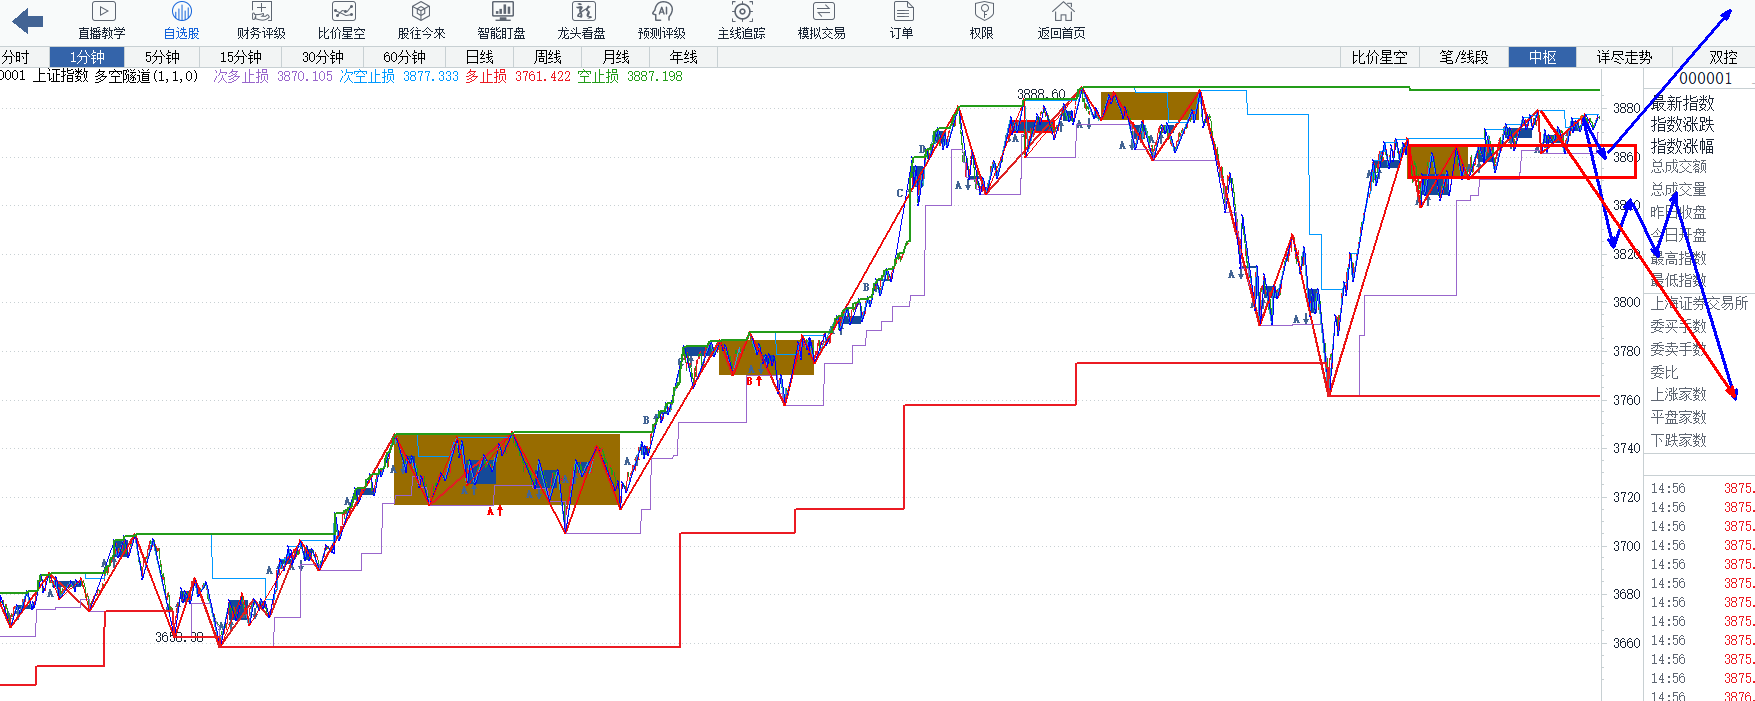This screenshot has width=1755, height=701.
Task: Switch to the 日线 daily tab
Action: pyautogui.click(x=480, y=57)
